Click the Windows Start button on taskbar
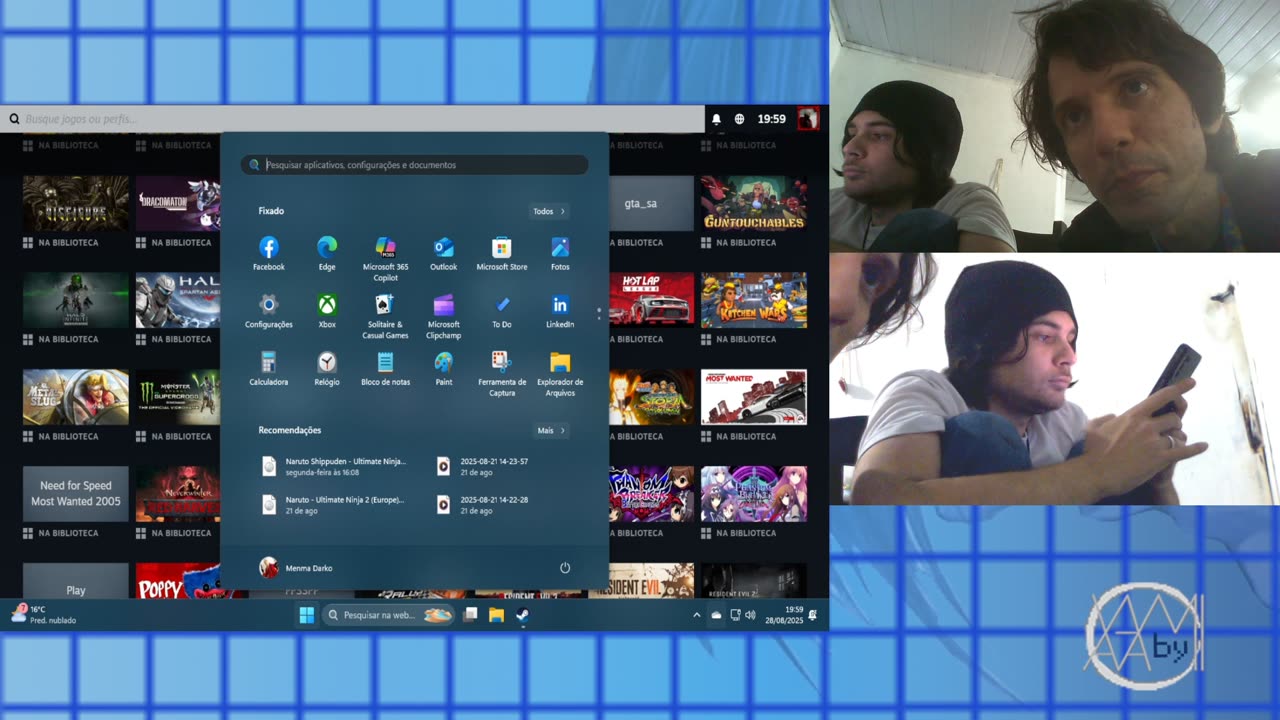Screen dimensions: 1280x720 click(x=306, y=615)
